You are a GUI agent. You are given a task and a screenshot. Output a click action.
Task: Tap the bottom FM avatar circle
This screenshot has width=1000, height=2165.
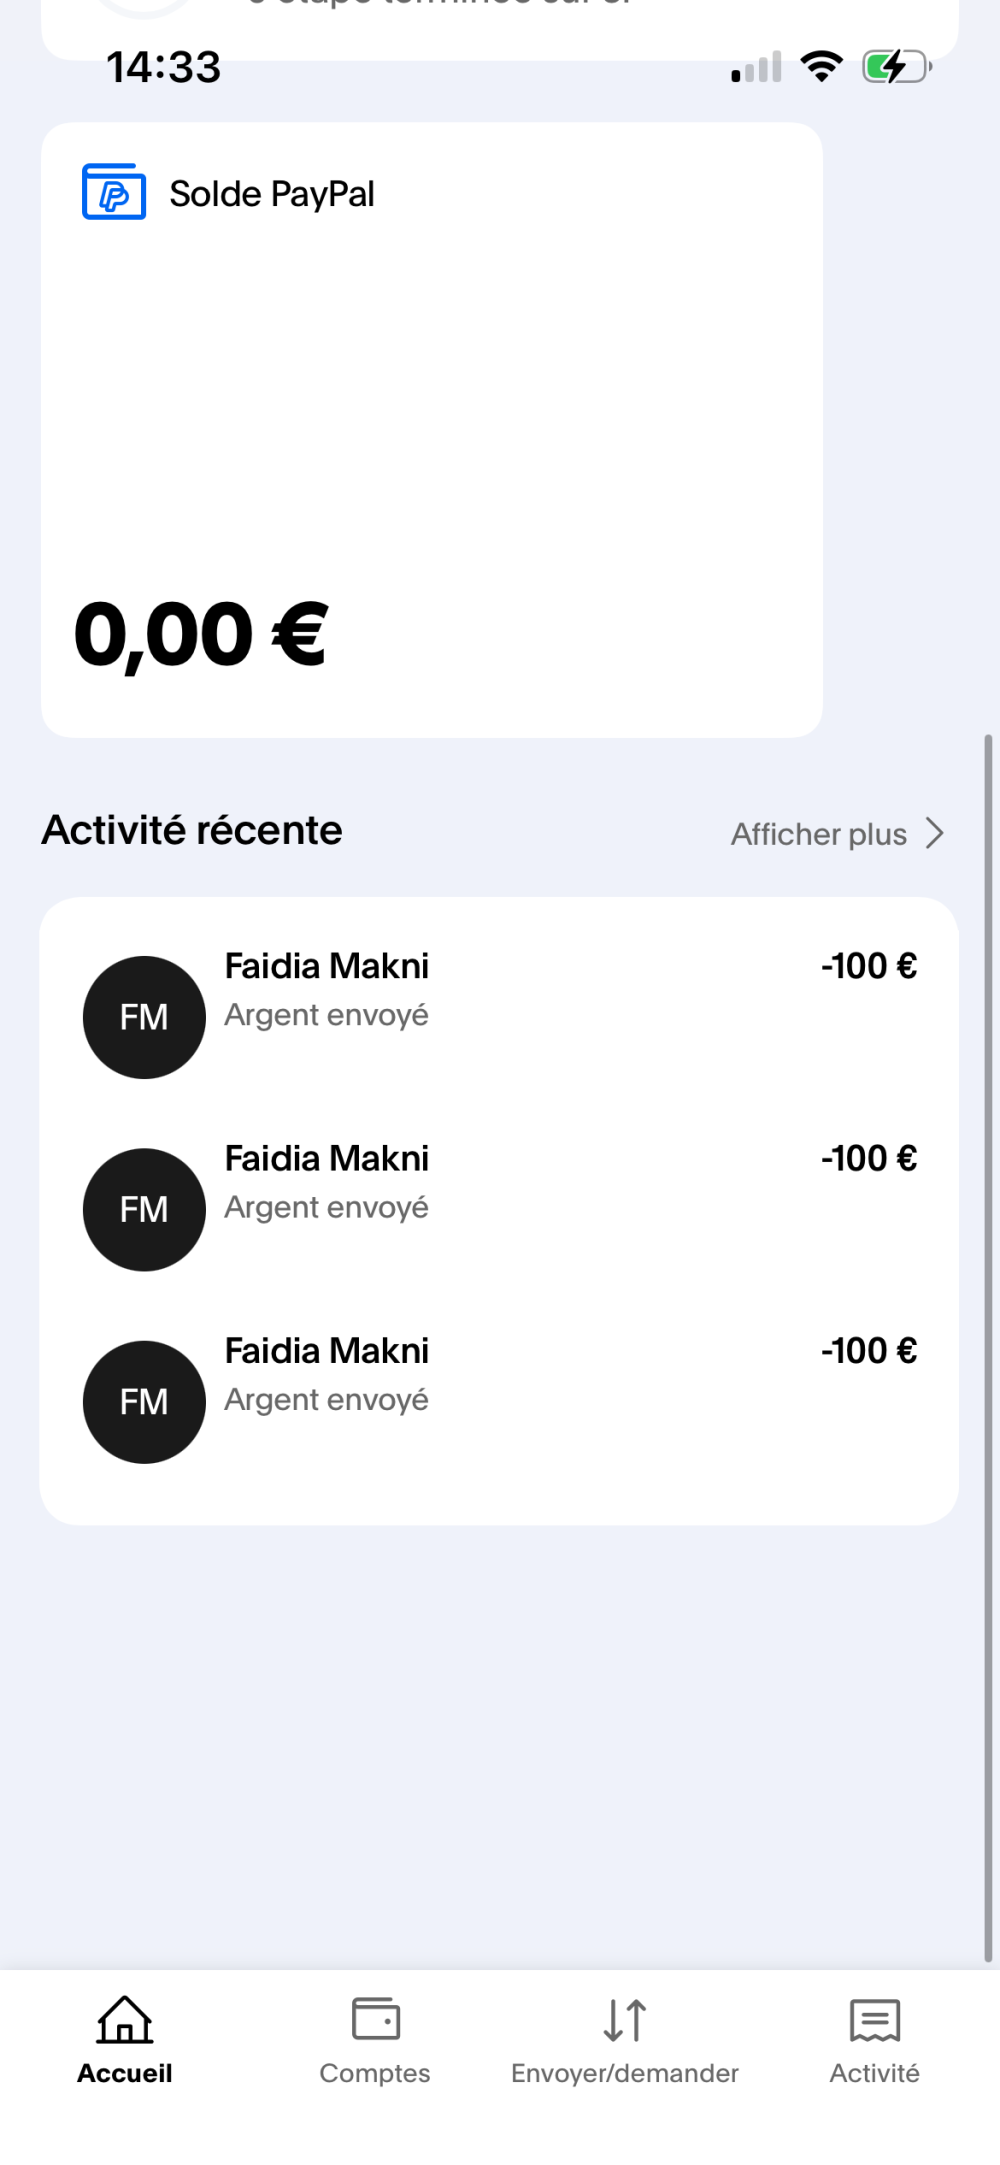(144, 1402)
